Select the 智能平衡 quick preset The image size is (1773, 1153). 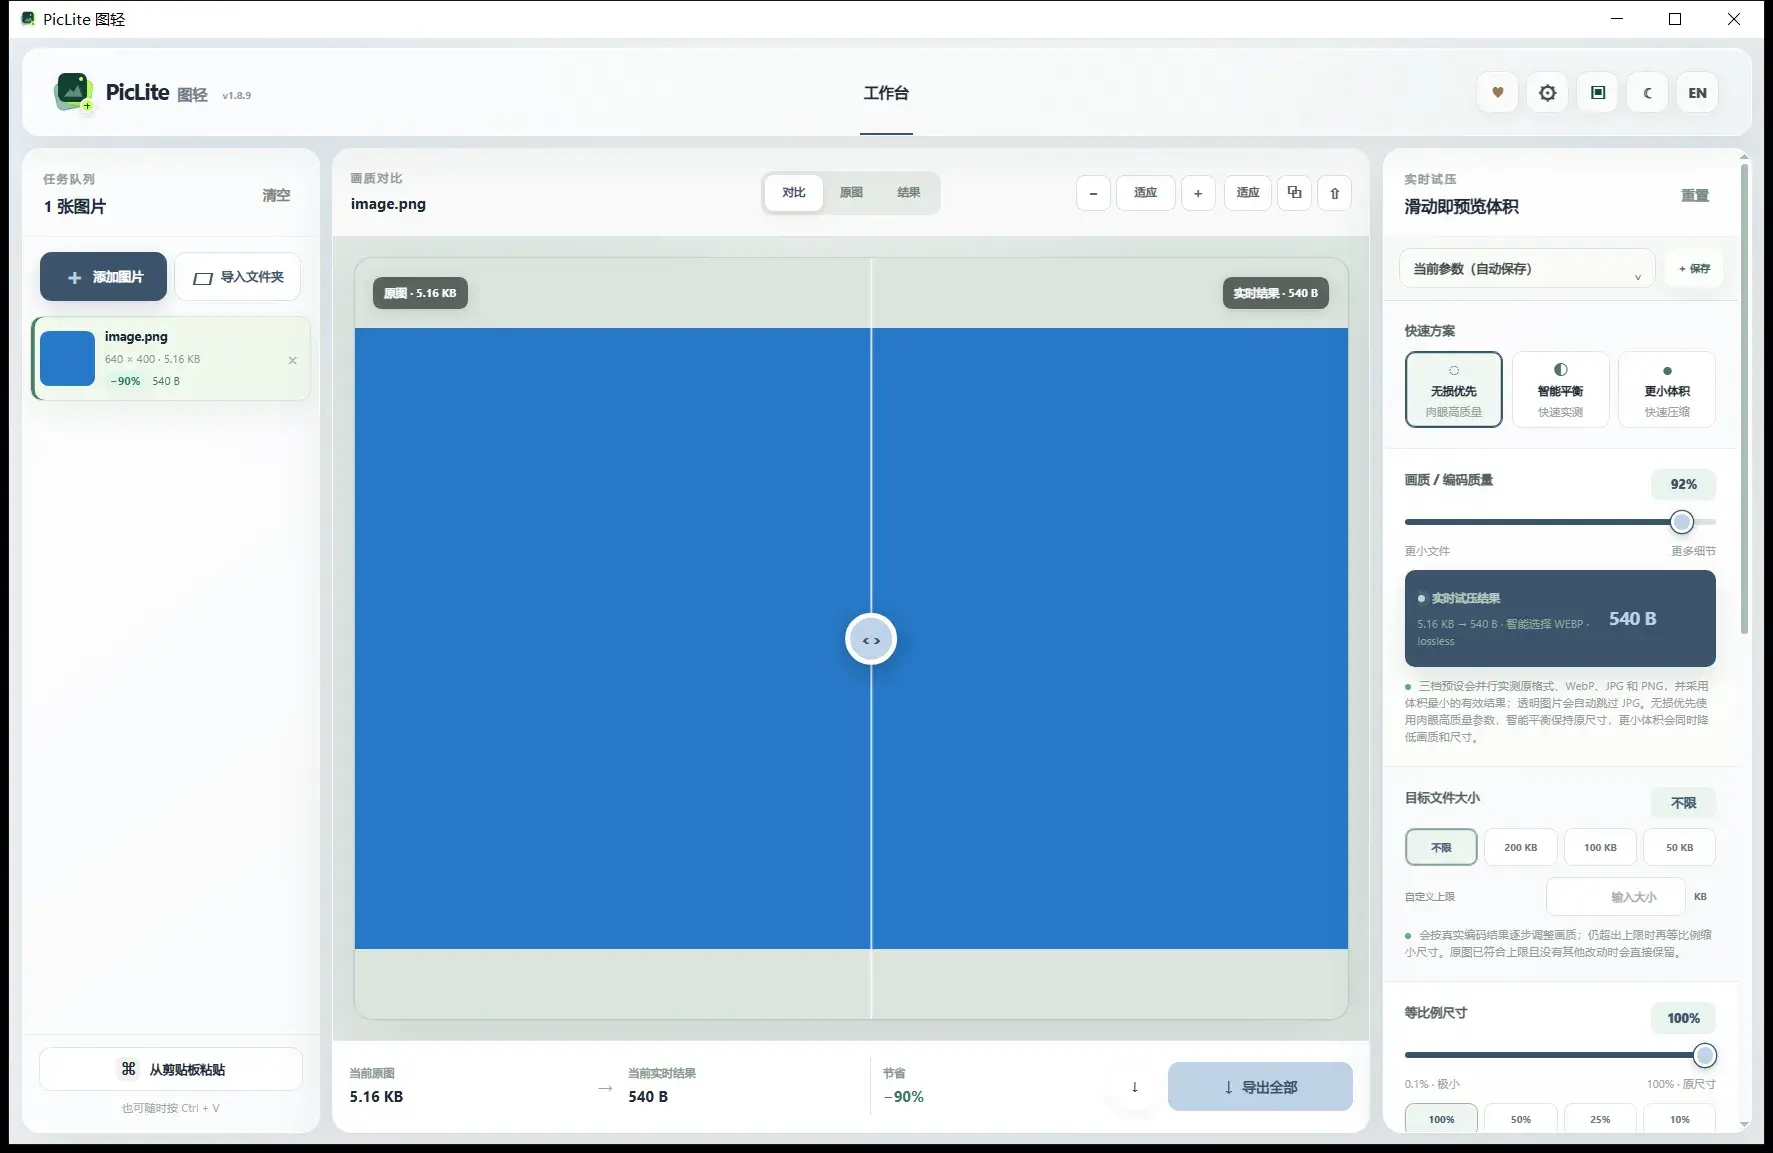point(1560,390)
